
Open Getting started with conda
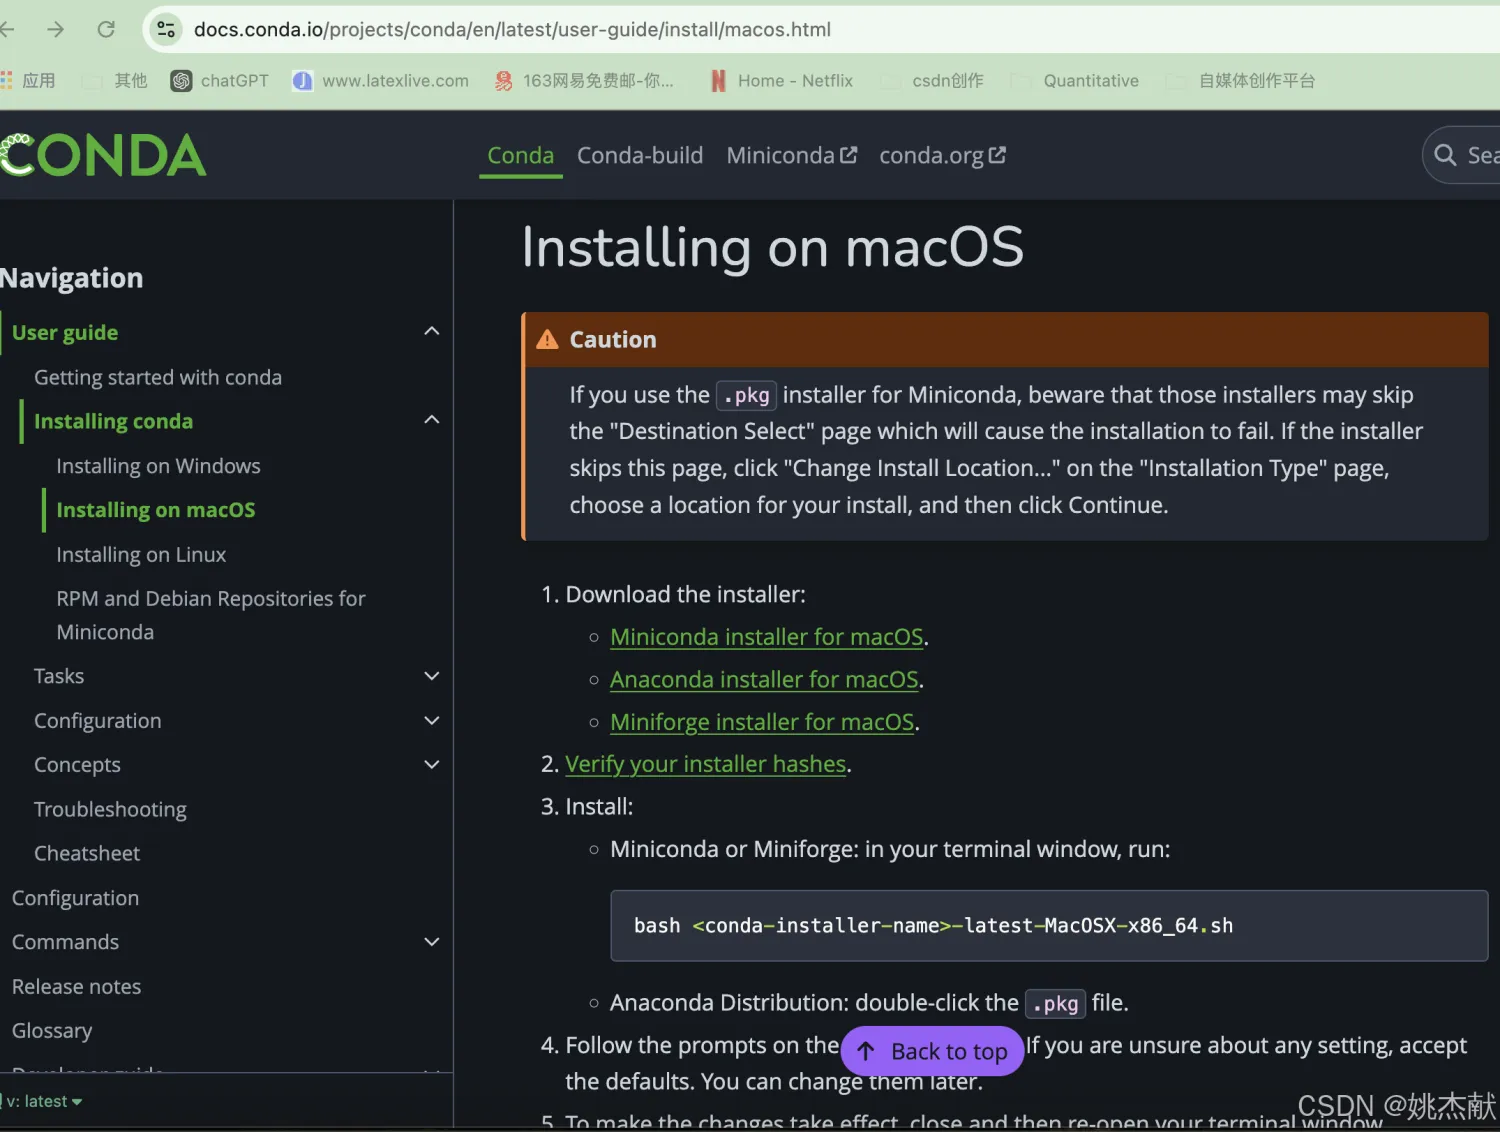pyautogui.click(x=158, y=377)
